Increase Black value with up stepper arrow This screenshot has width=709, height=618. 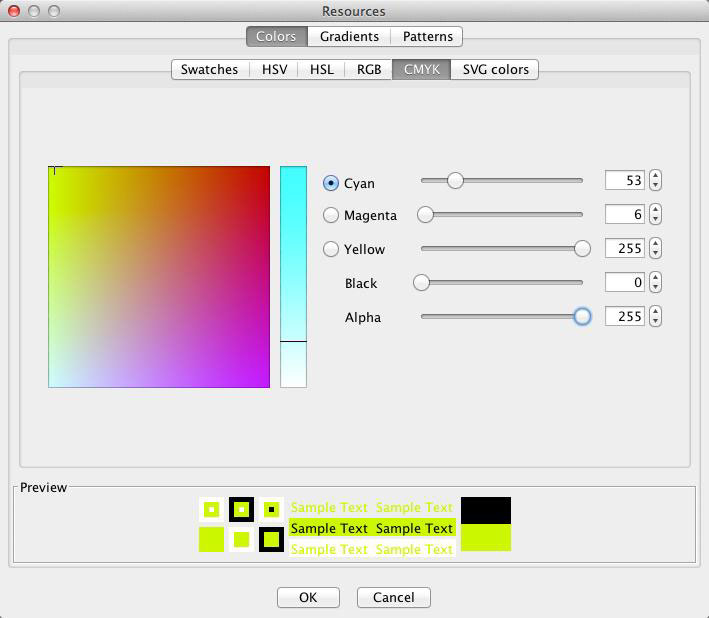(655, 277)
